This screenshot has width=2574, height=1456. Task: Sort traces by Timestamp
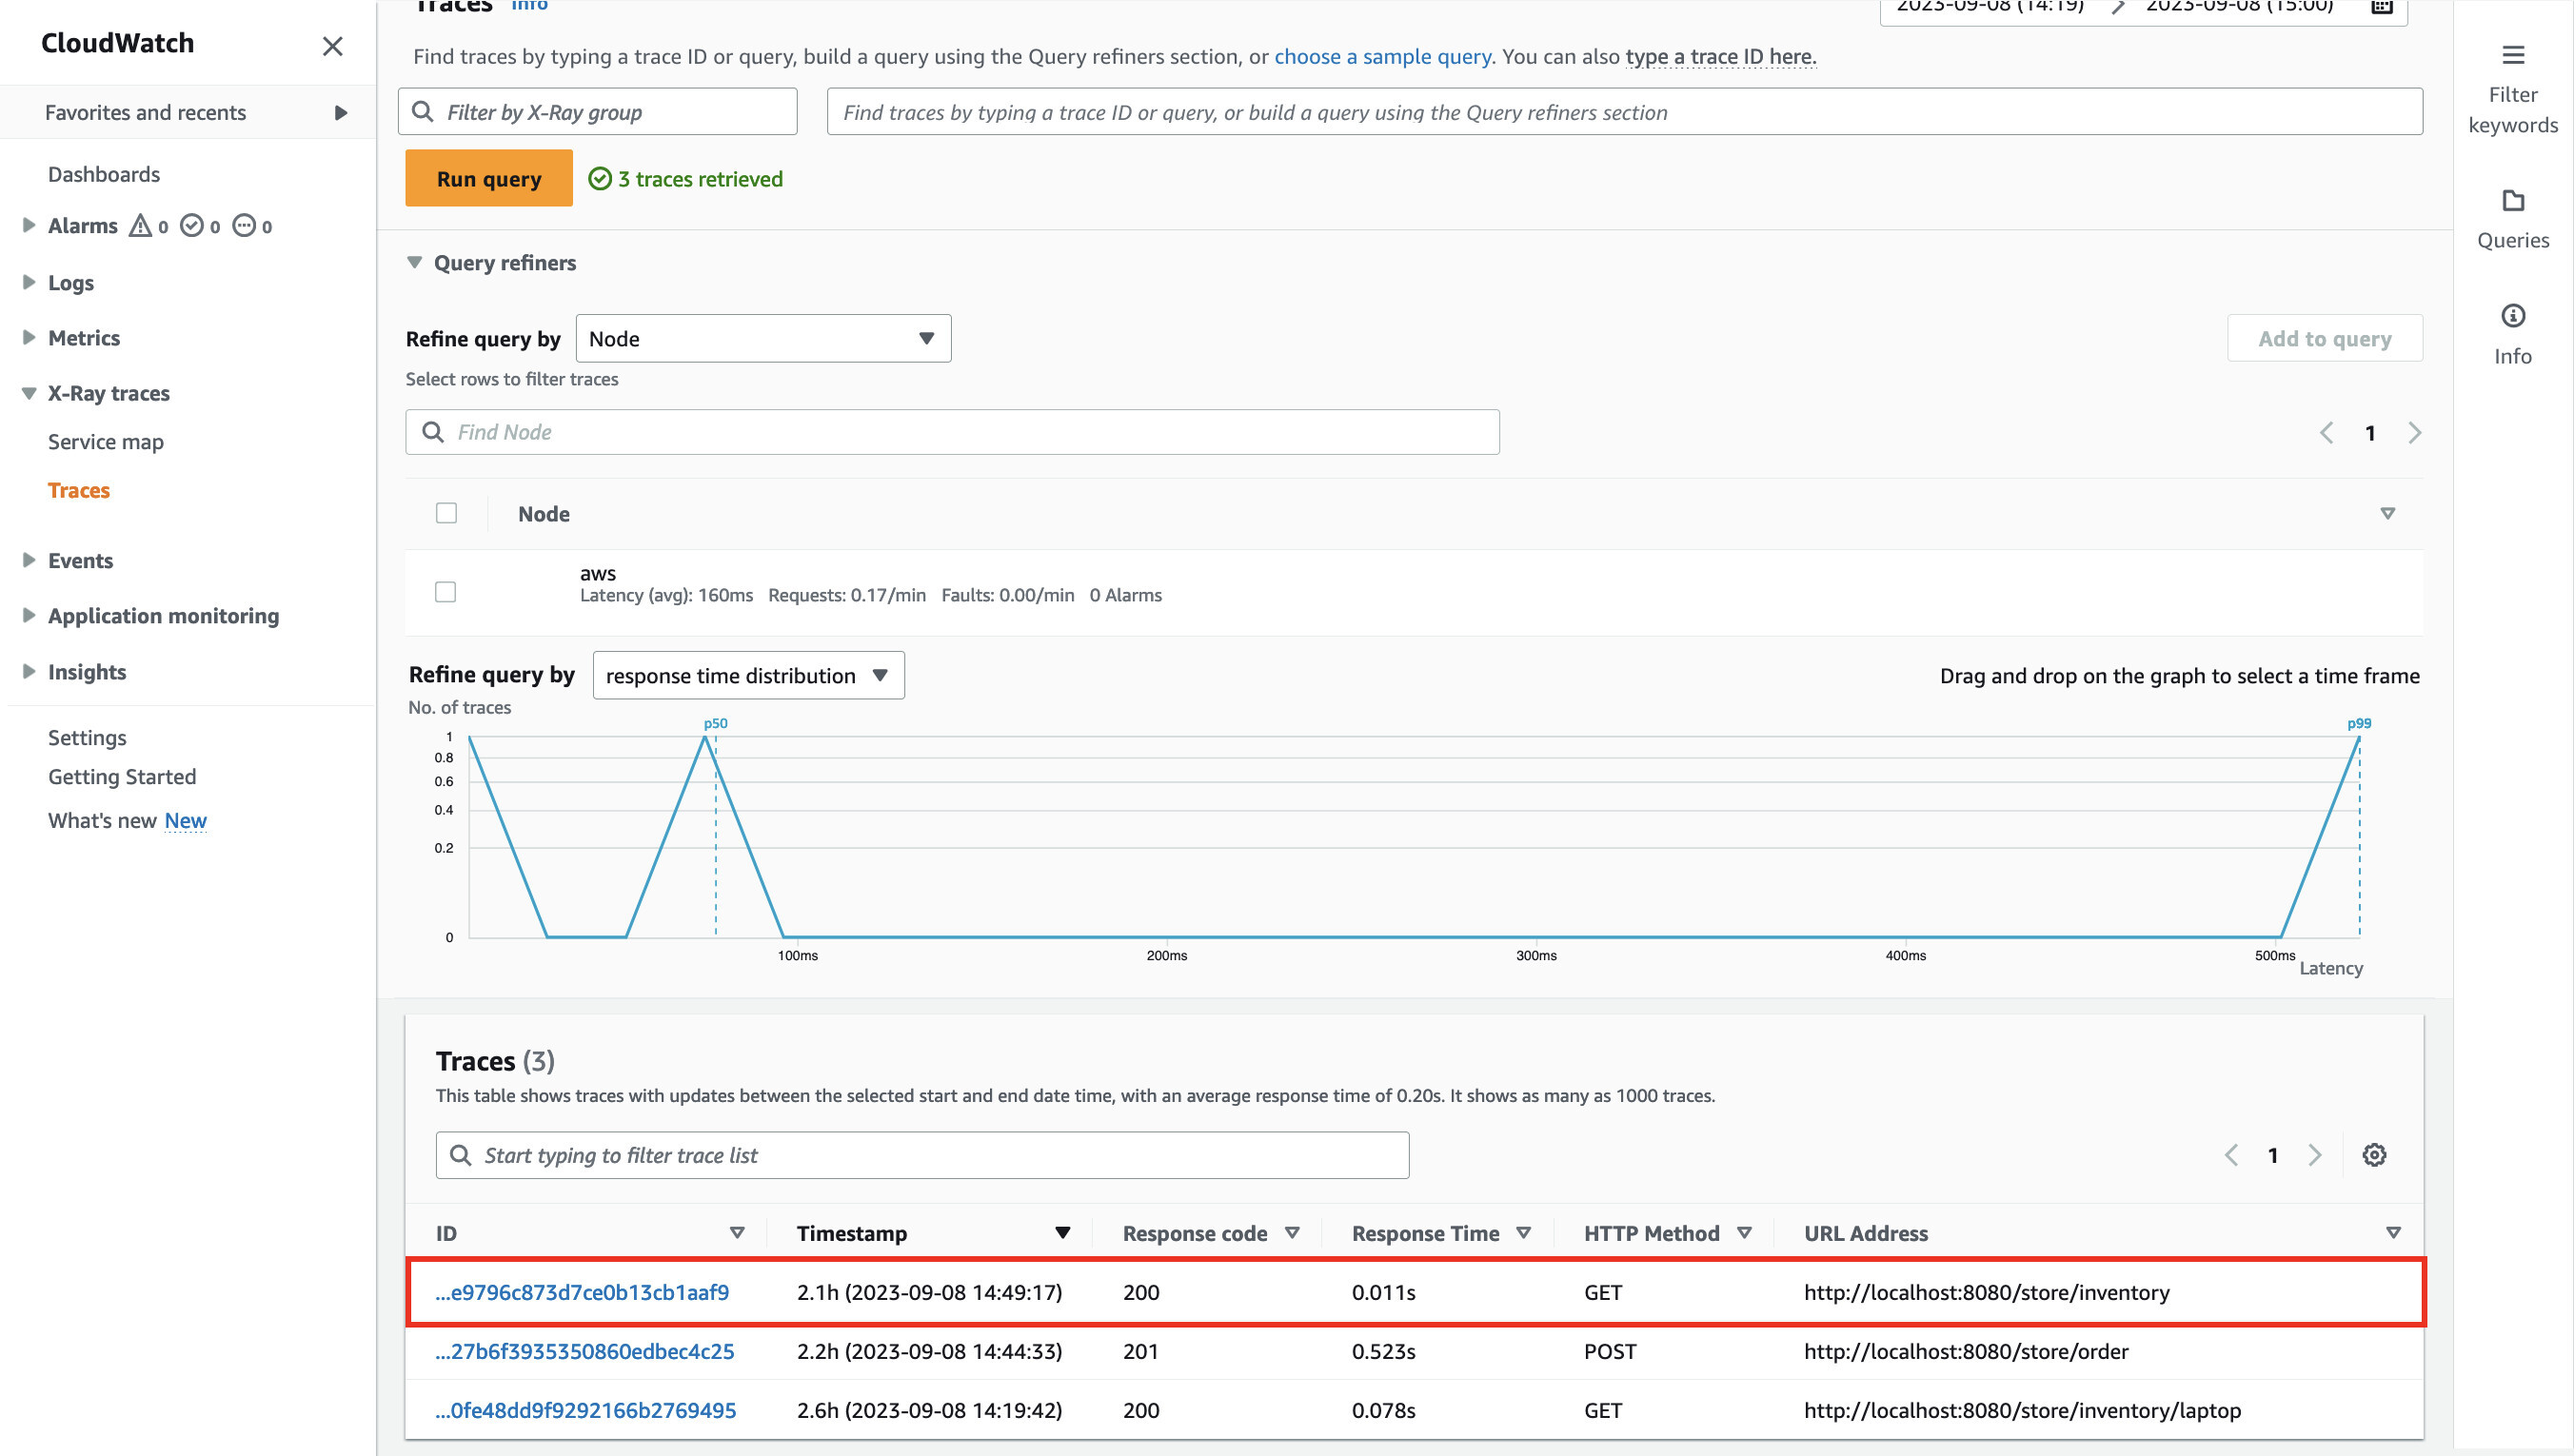pyautogui.click(x=1063, y=1233)
